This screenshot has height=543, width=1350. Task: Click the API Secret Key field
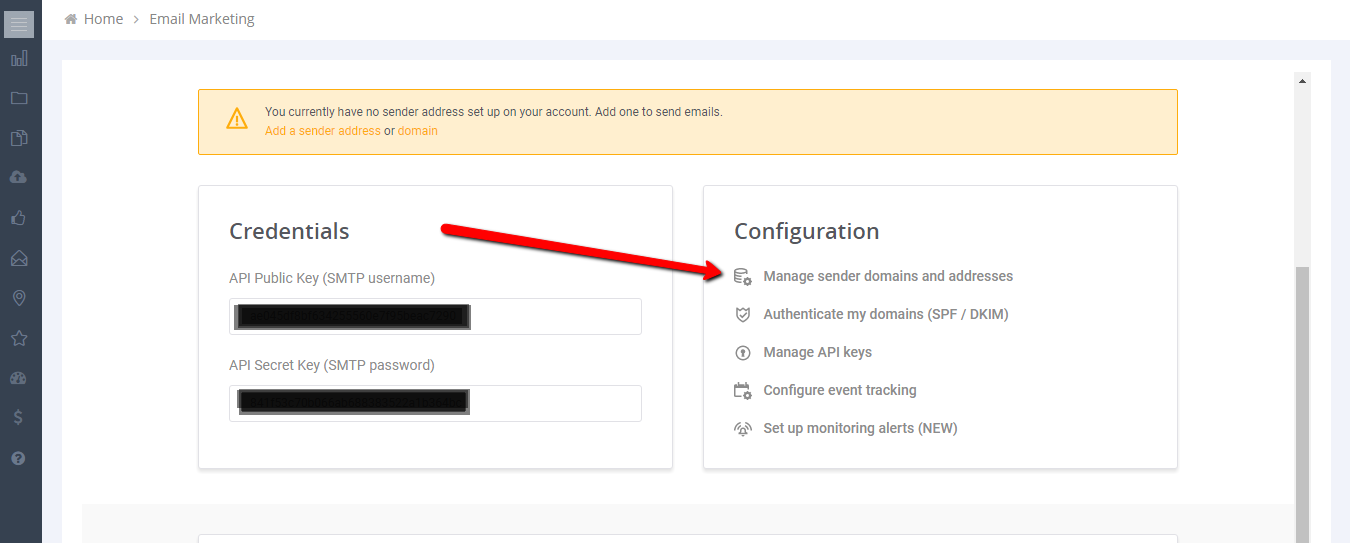[435, 403]
